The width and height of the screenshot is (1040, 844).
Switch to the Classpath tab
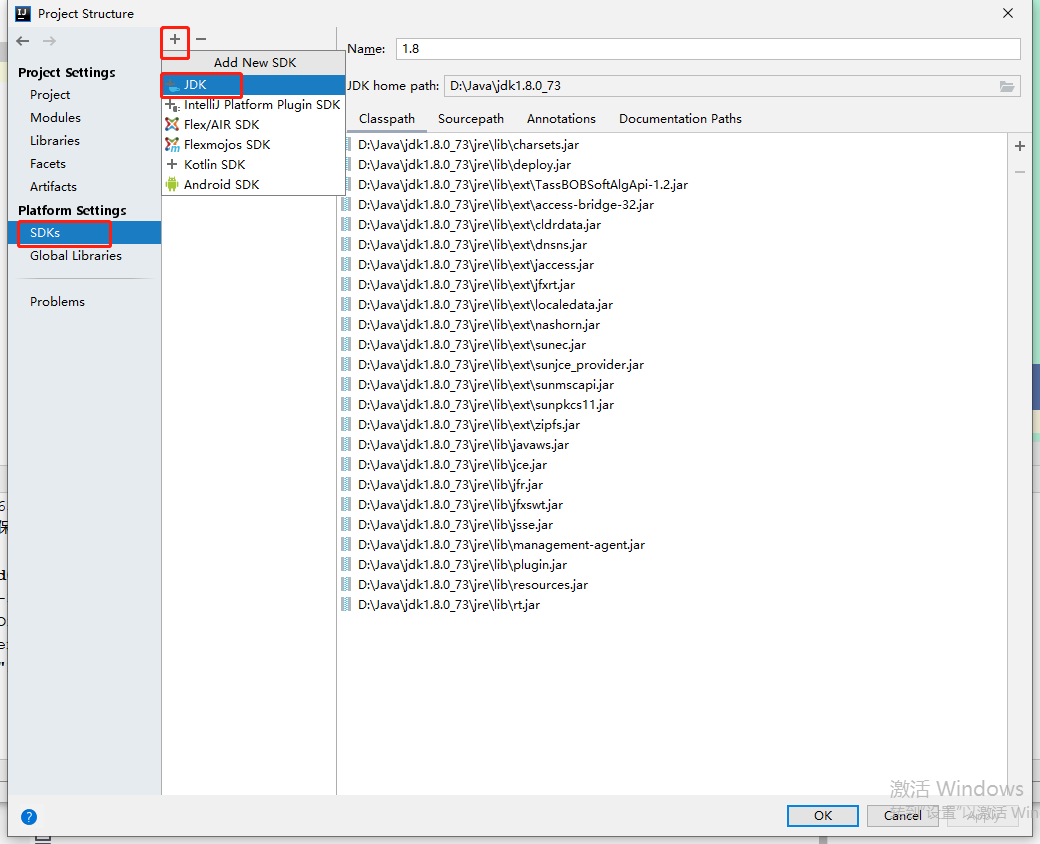(387, 119)
